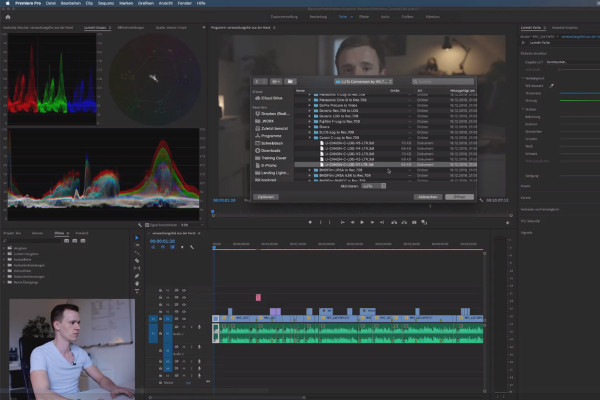
Task: Select Schreibtisch in dialog sidebar
Action: [269, 143]
